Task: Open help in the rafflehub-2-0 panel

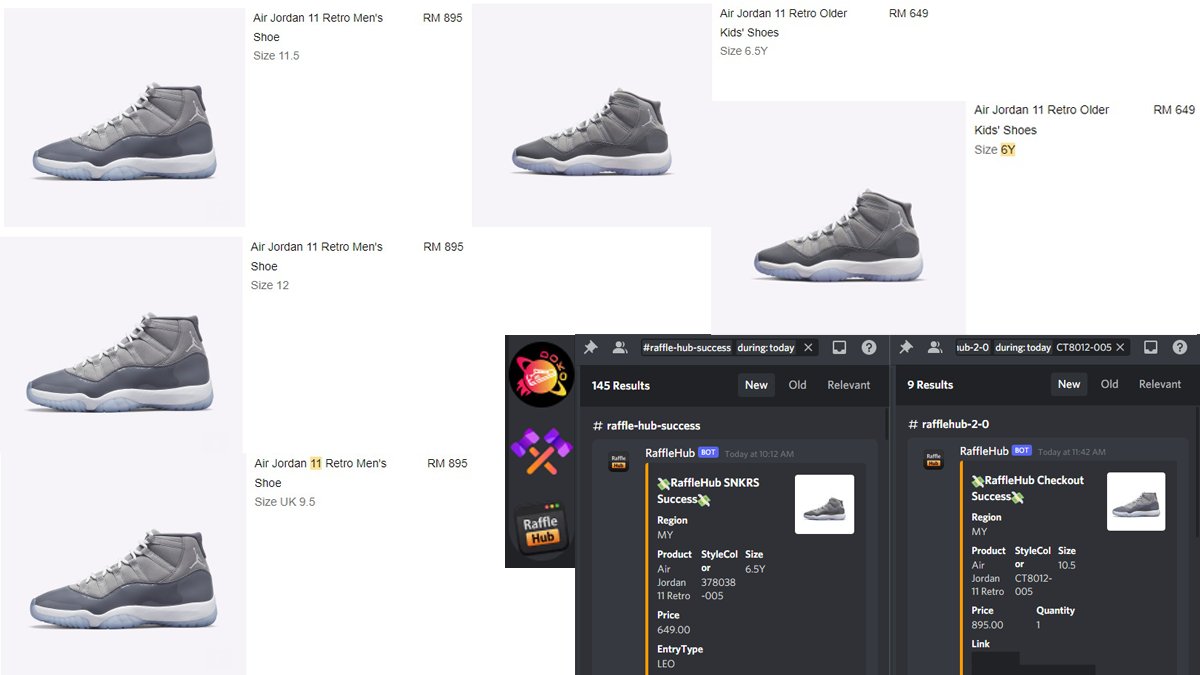Action: coord(1180,347)
